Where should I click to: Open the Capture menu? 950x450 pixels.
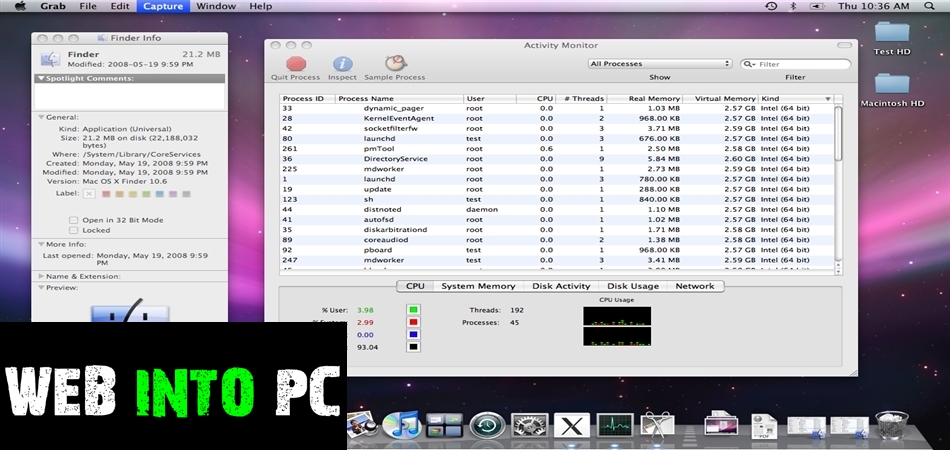(163, 6)
